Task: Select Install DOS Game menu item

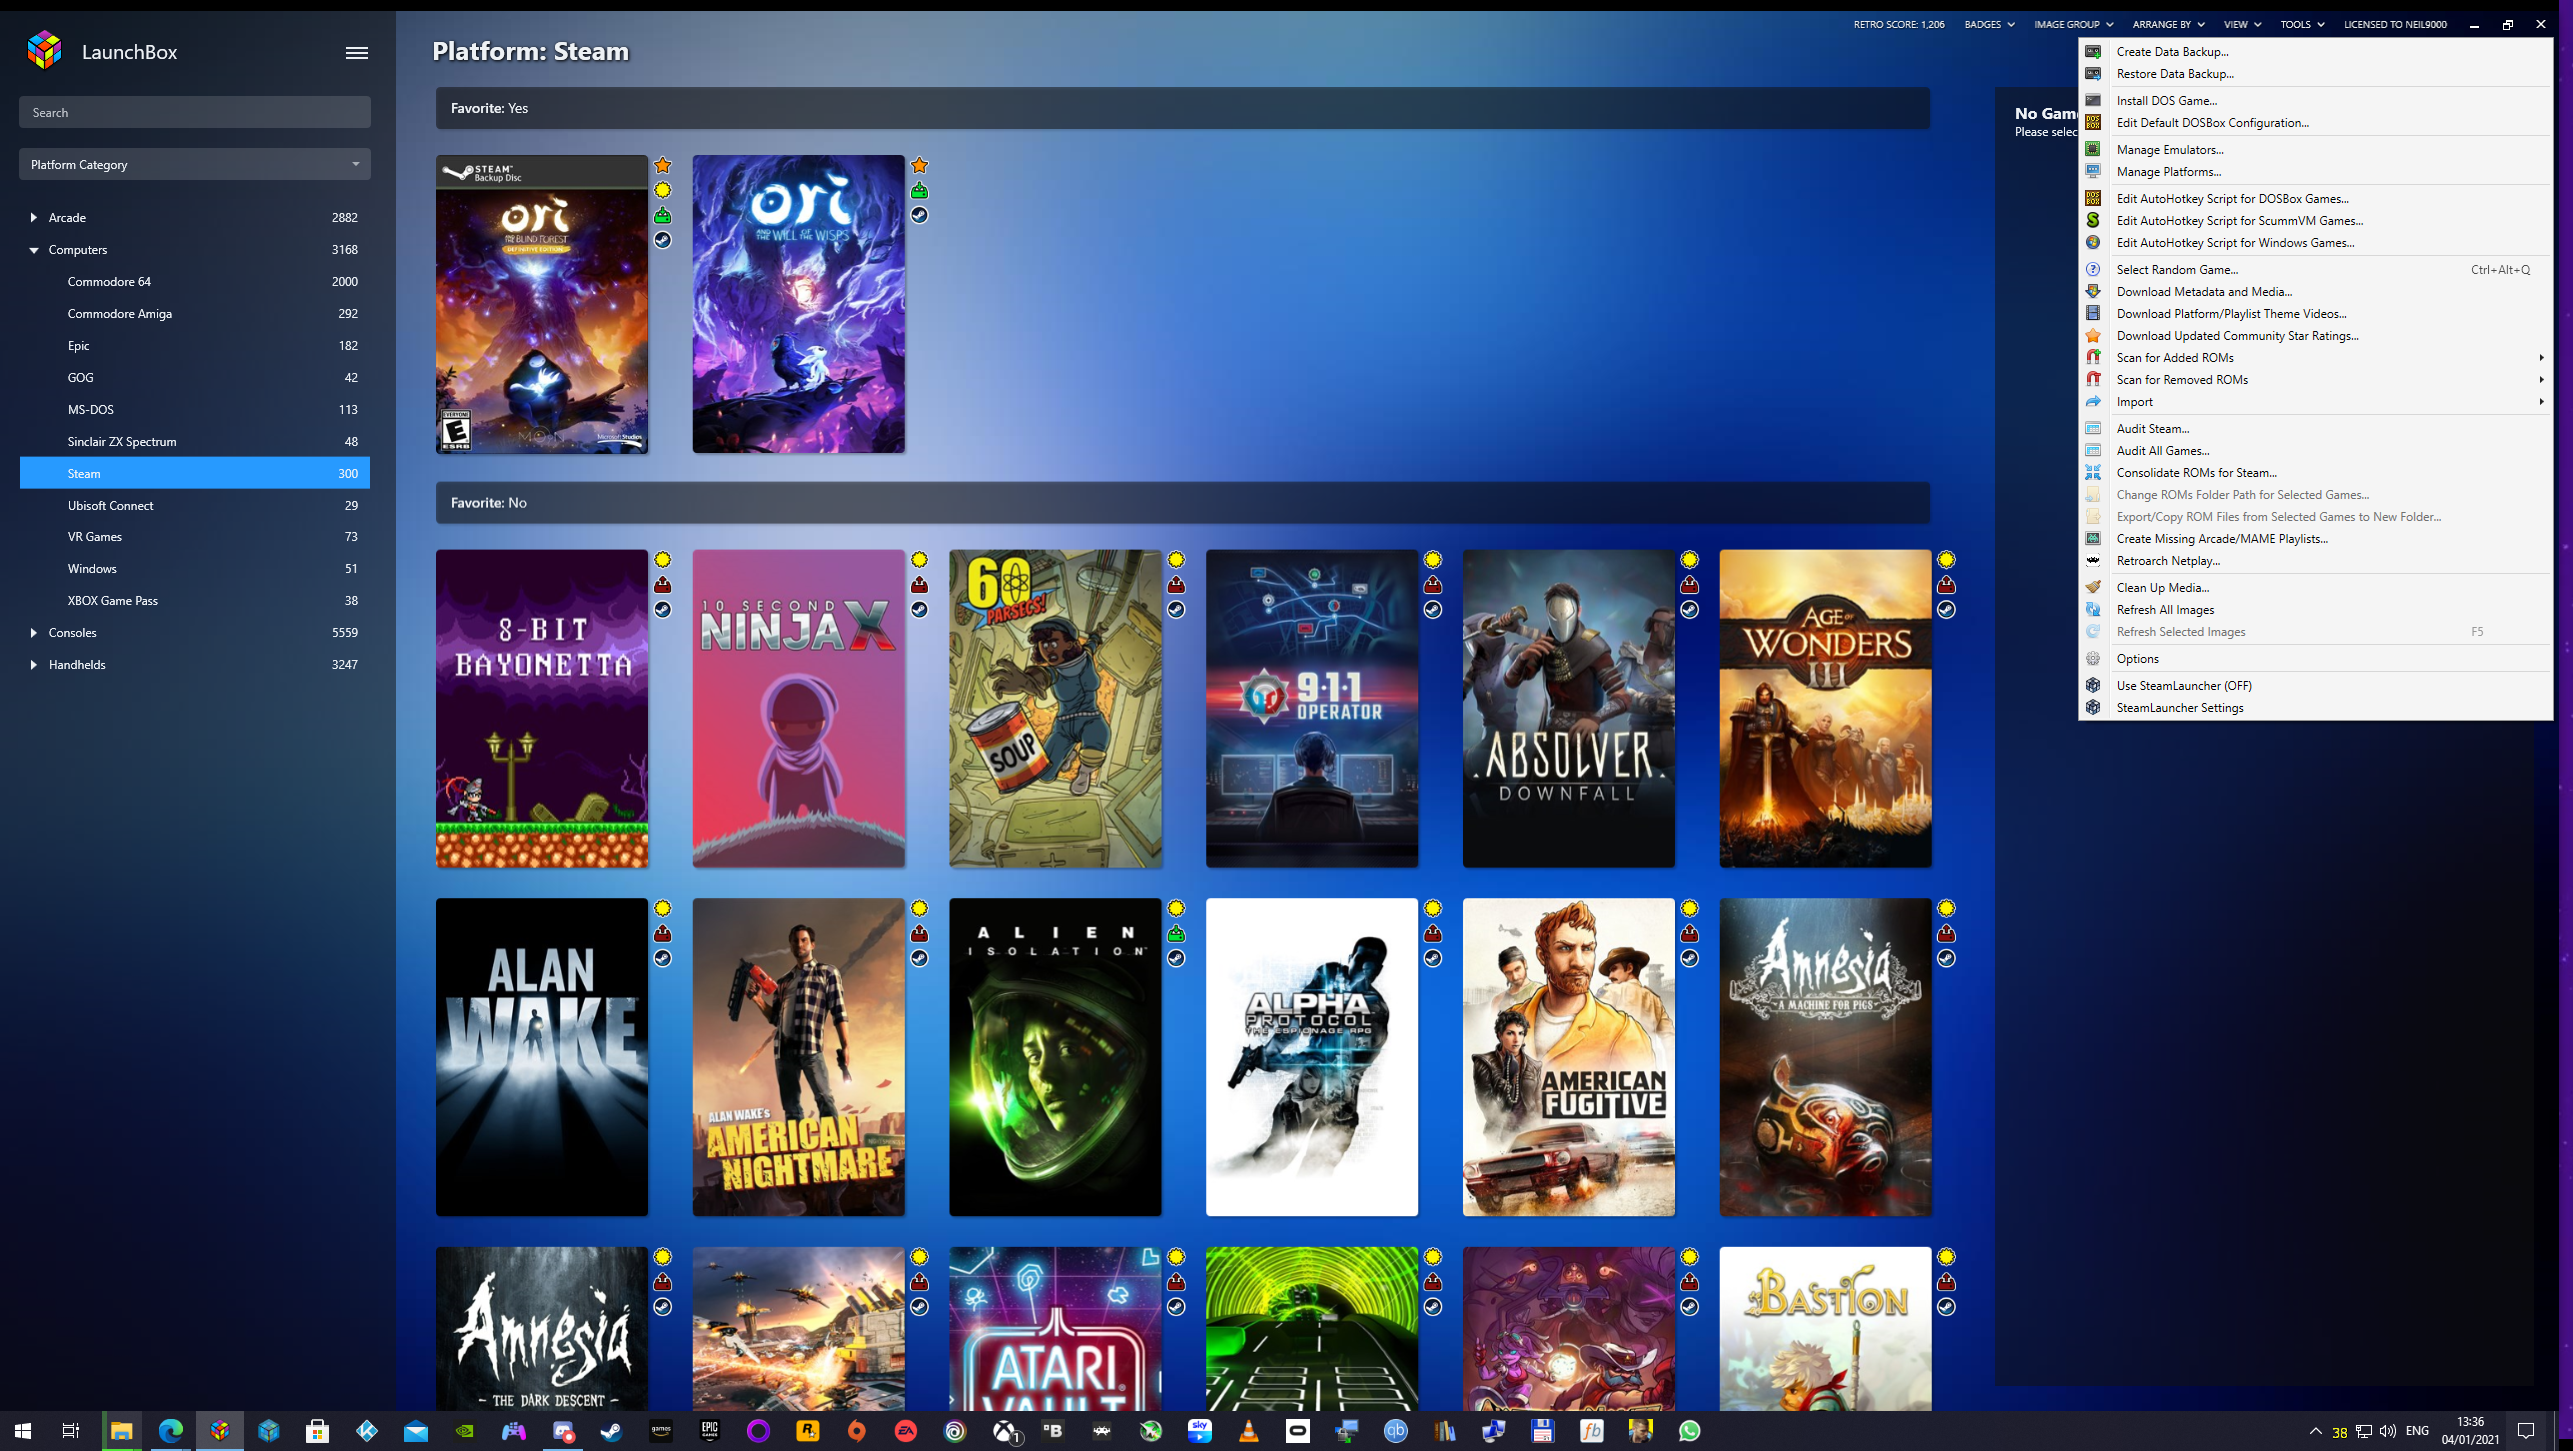Action: point(2316,100)
